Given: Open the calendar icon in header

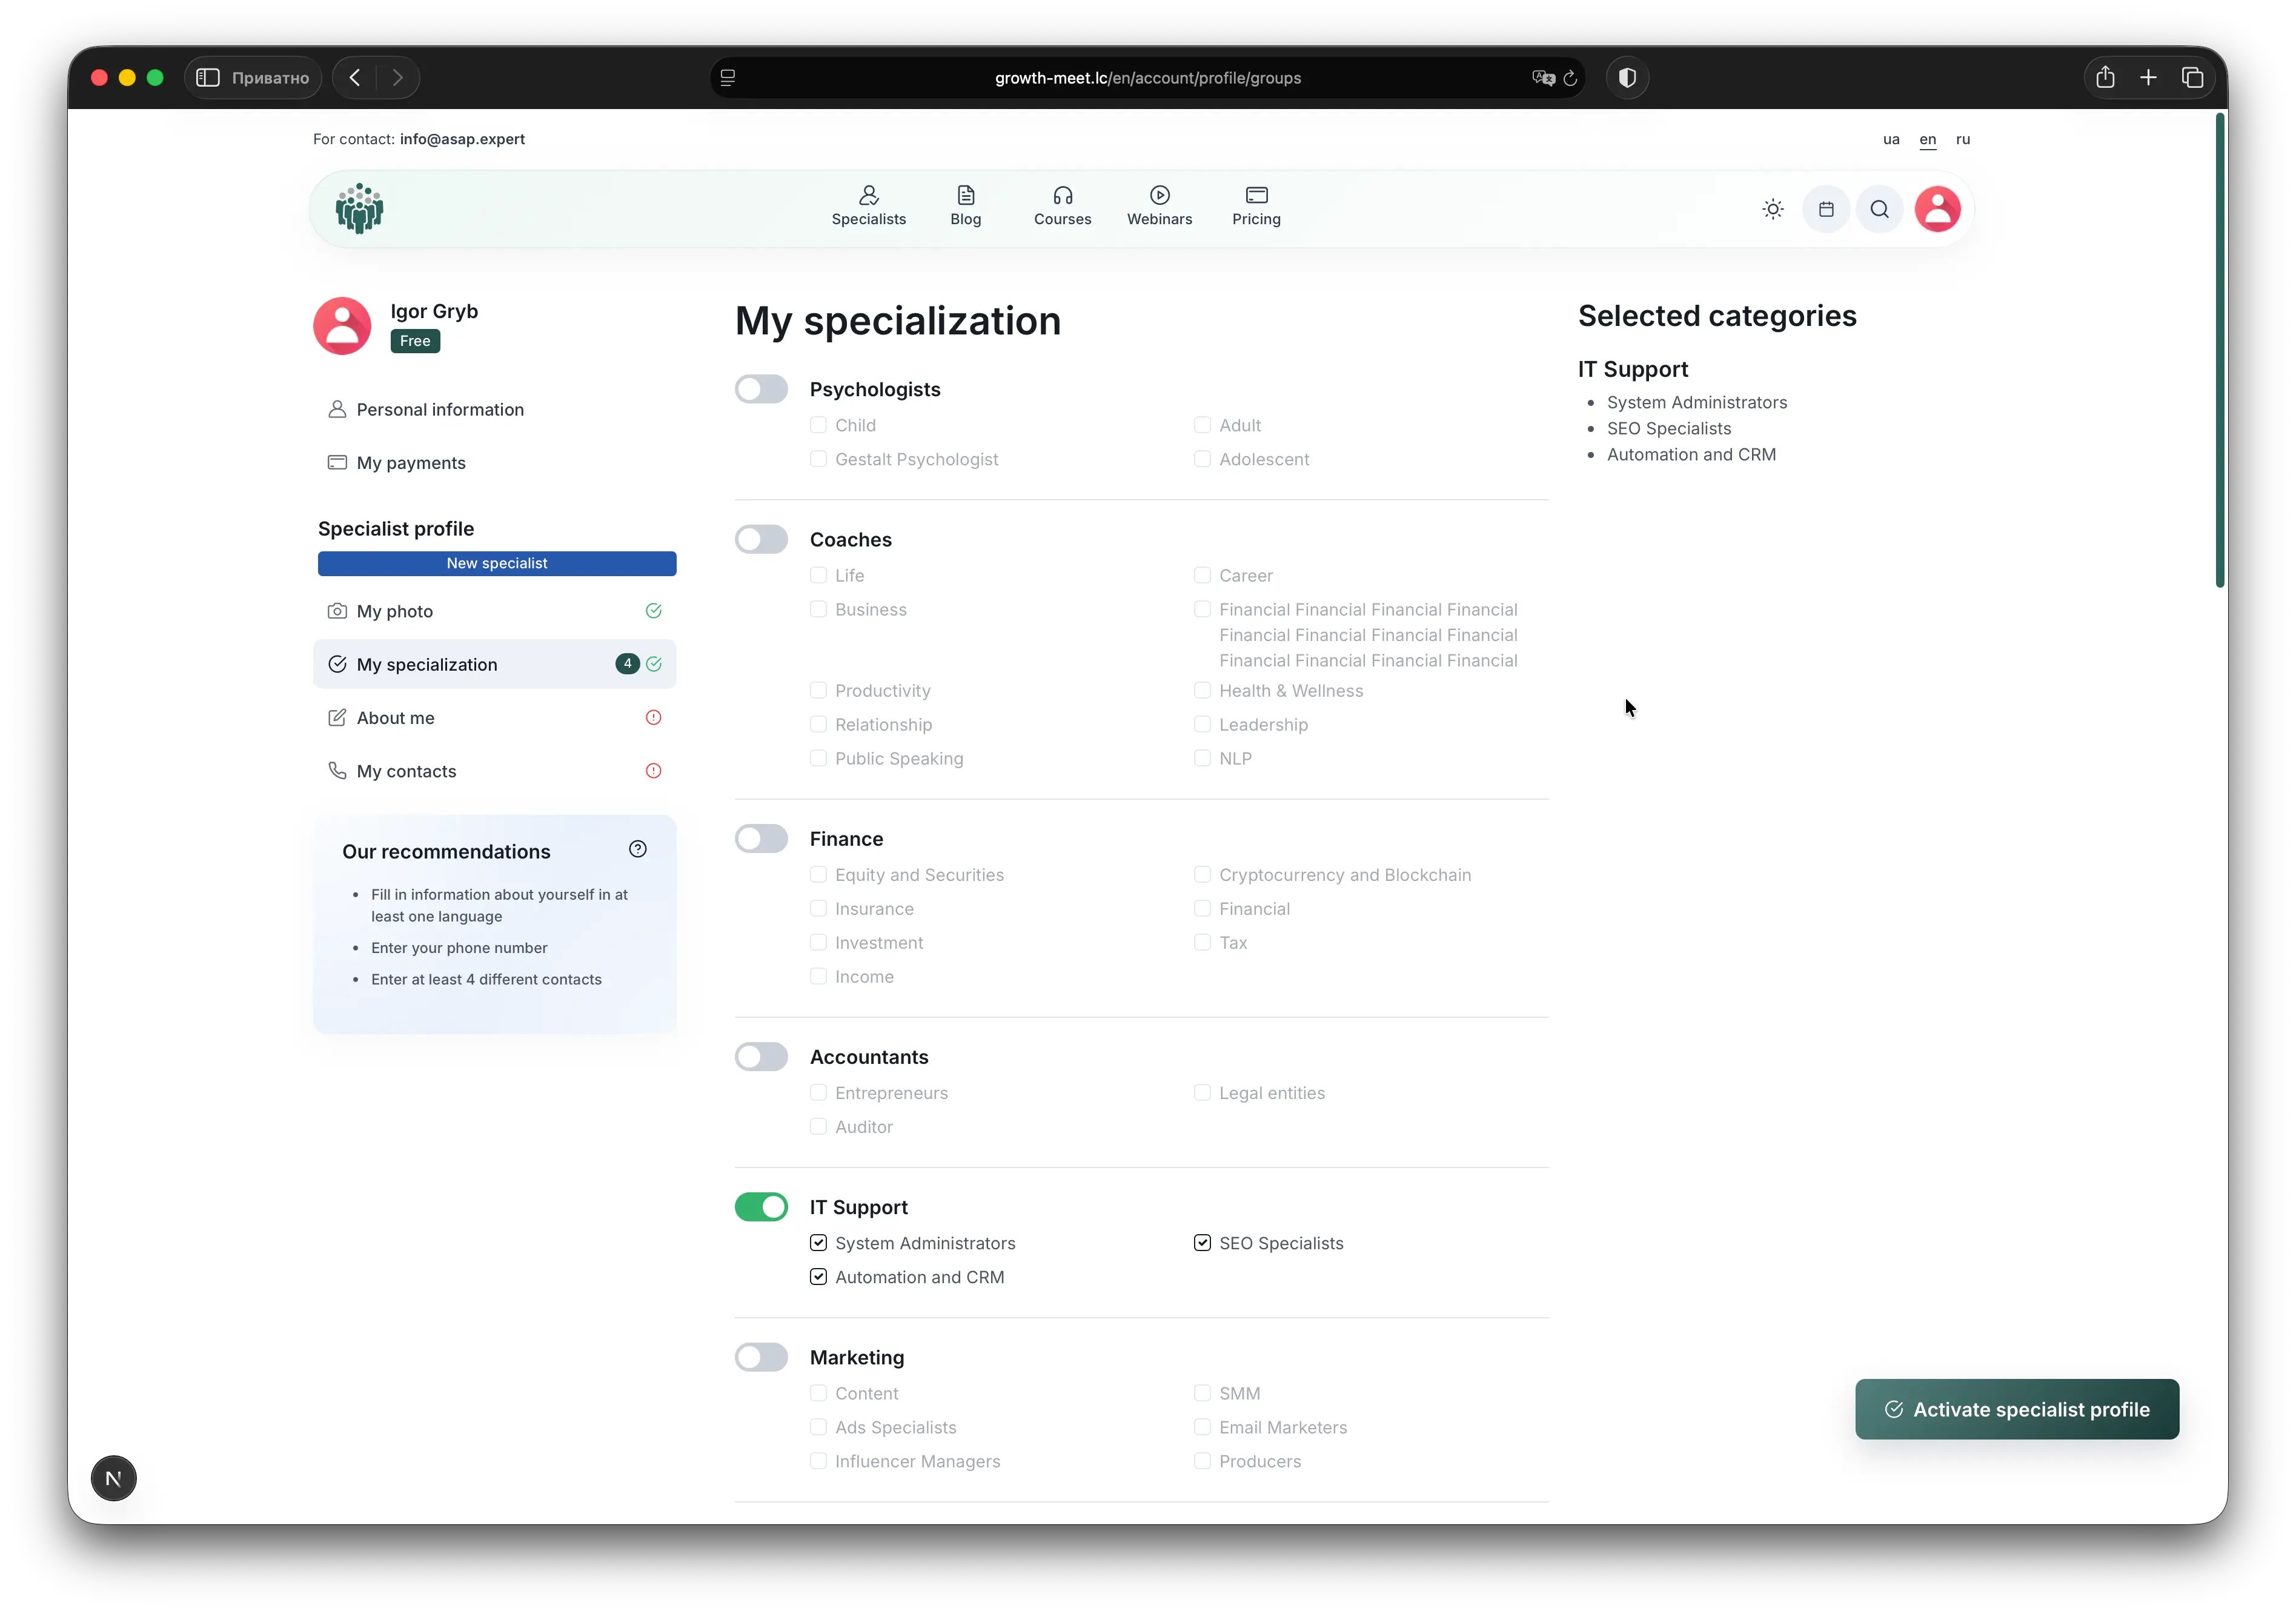Looking at the screenshot, I should (x=1826, y=209).
